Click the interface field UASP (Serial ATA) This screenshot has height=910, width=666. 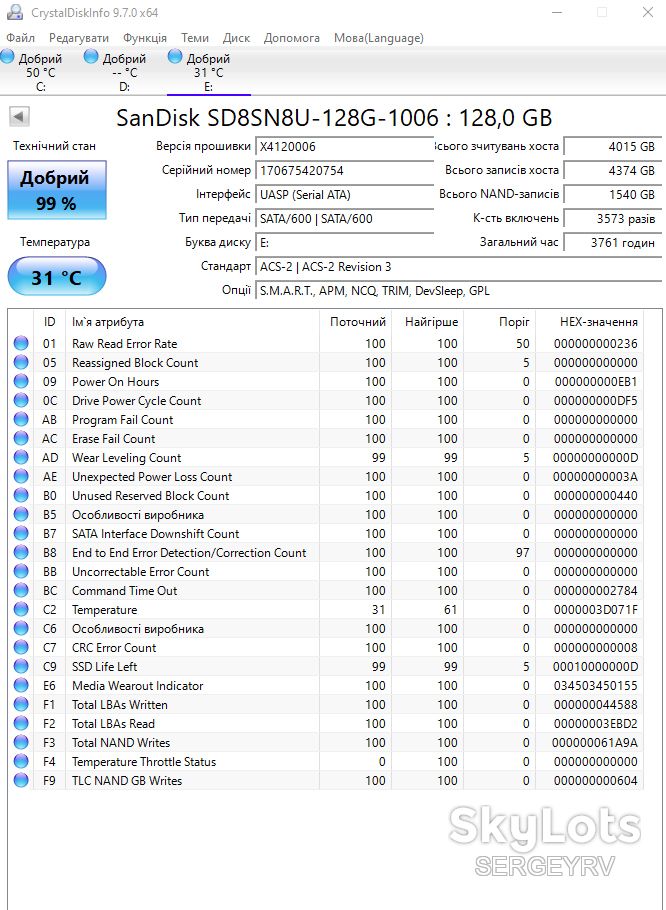click(345, 194)
